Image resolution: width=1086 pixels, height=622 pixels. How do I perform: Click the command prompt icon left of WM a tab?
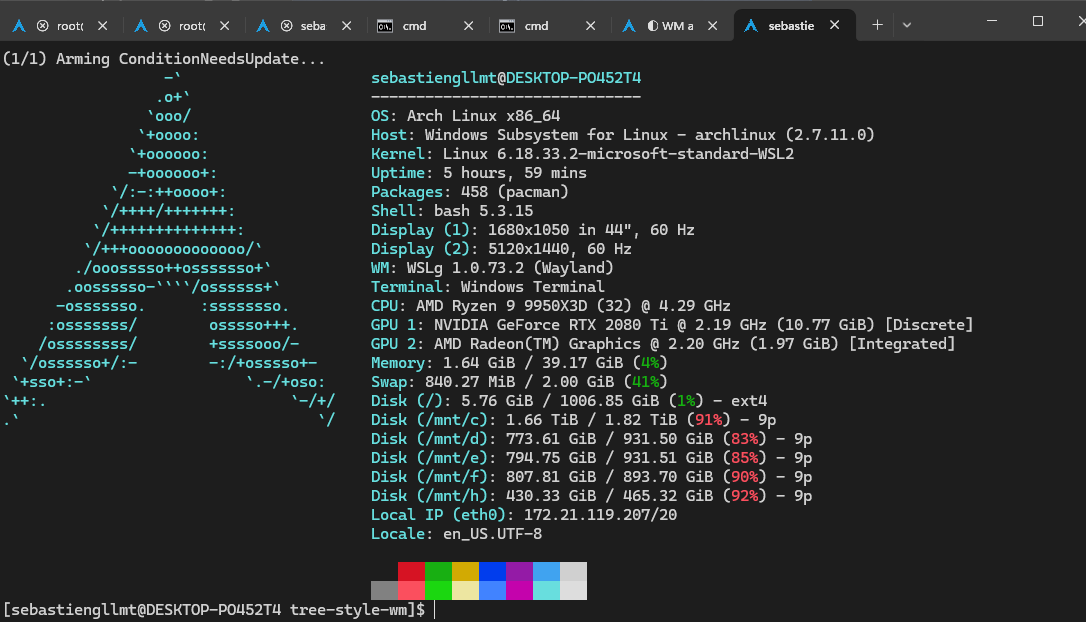click(507, 26)
